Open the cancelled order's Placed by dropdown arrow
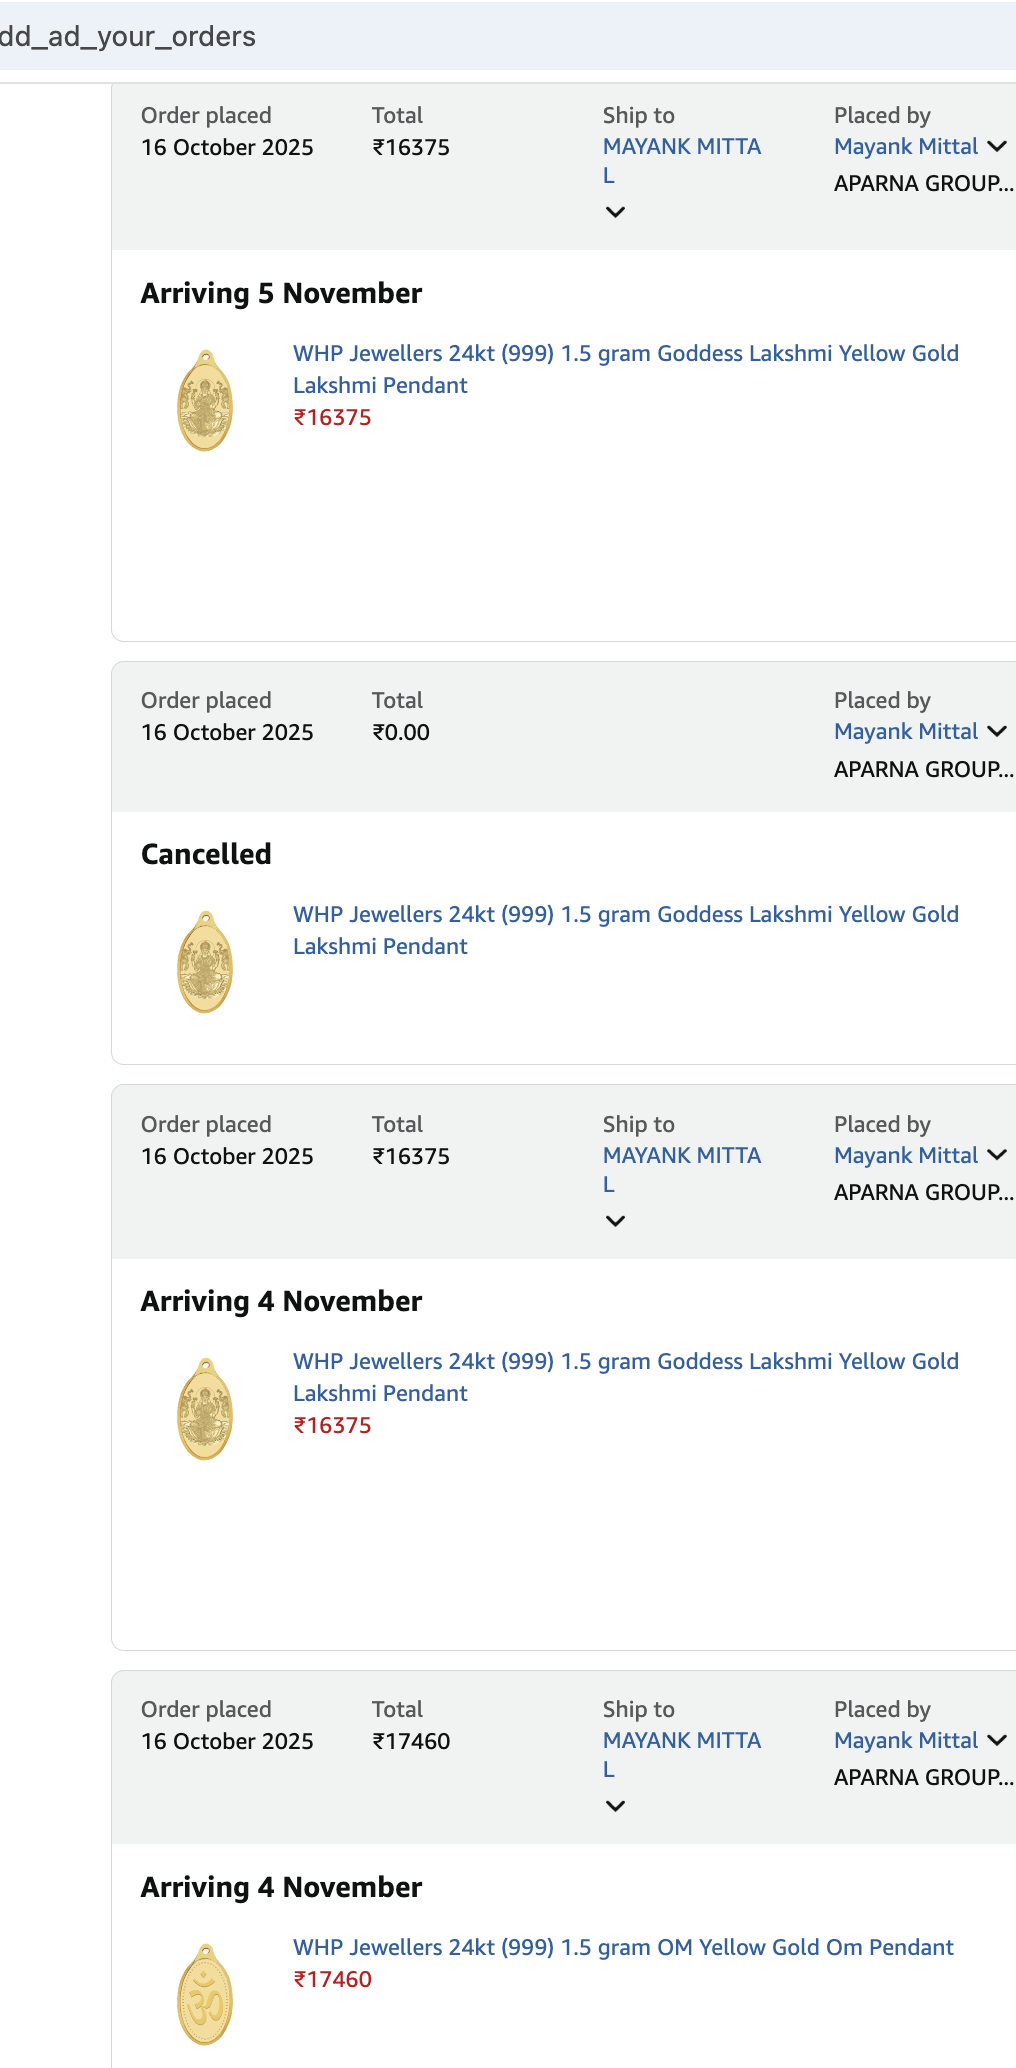The width and height of the screenshot is (1016, 2068). 996,732
